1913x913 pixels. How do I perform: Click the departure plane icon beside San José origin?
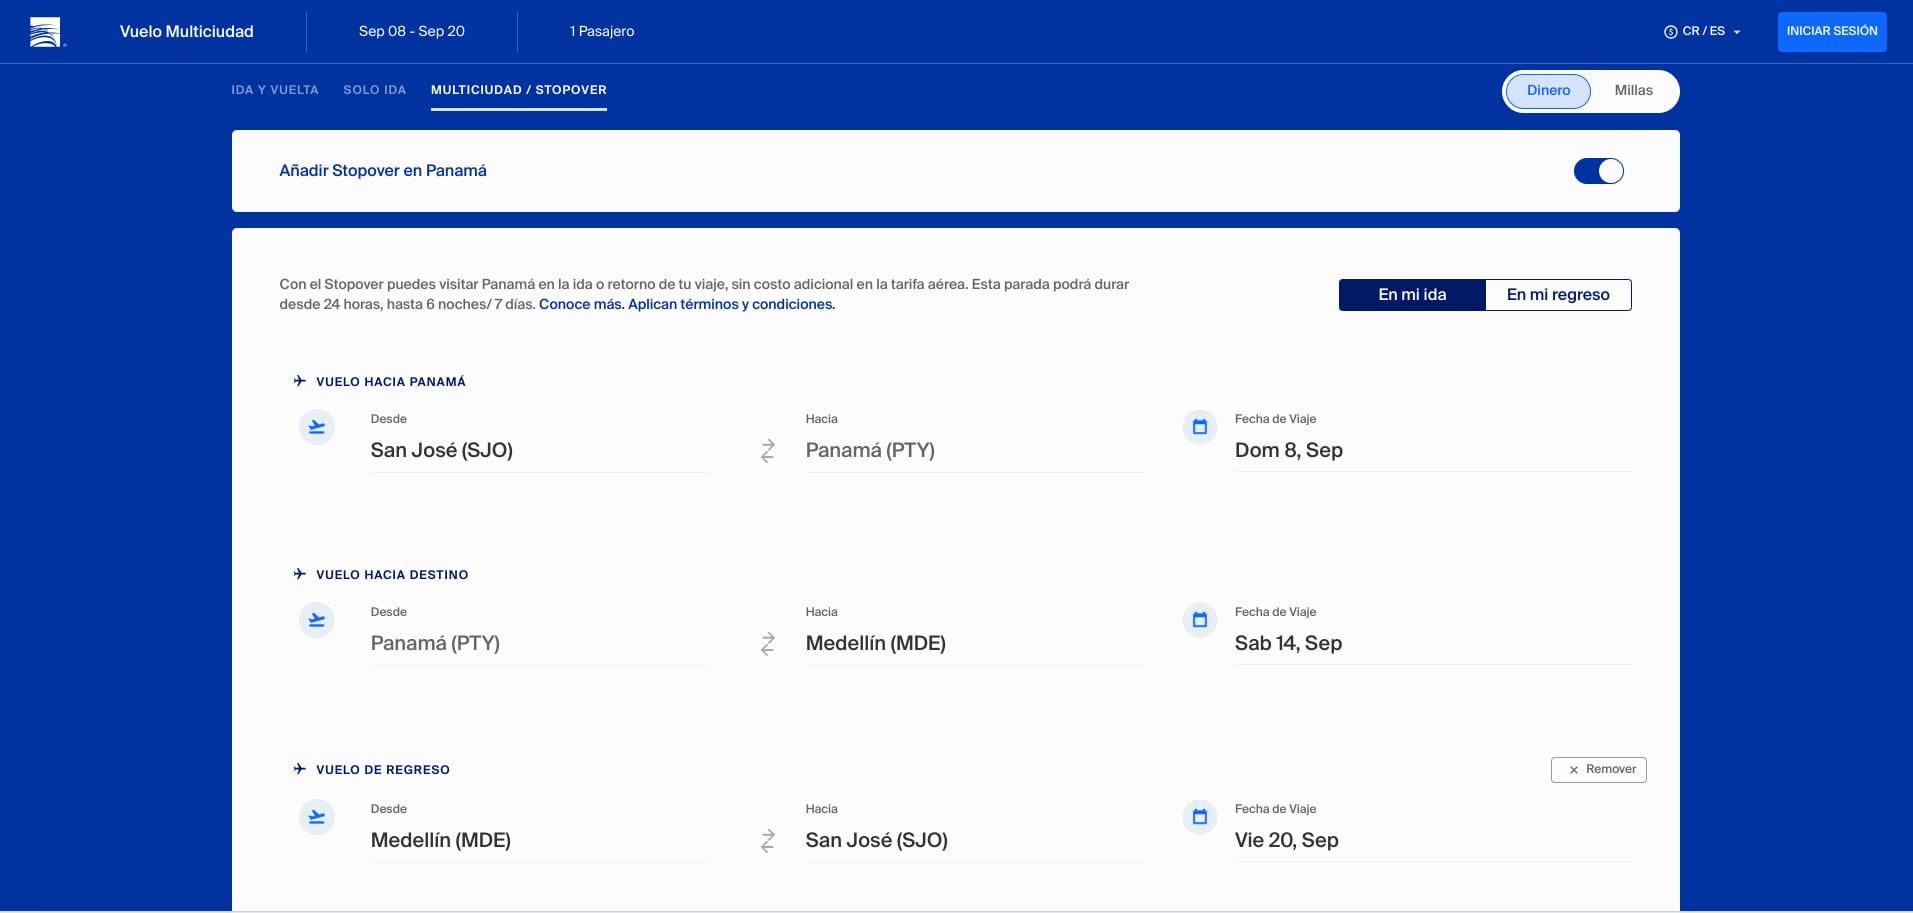pos(317,428)
